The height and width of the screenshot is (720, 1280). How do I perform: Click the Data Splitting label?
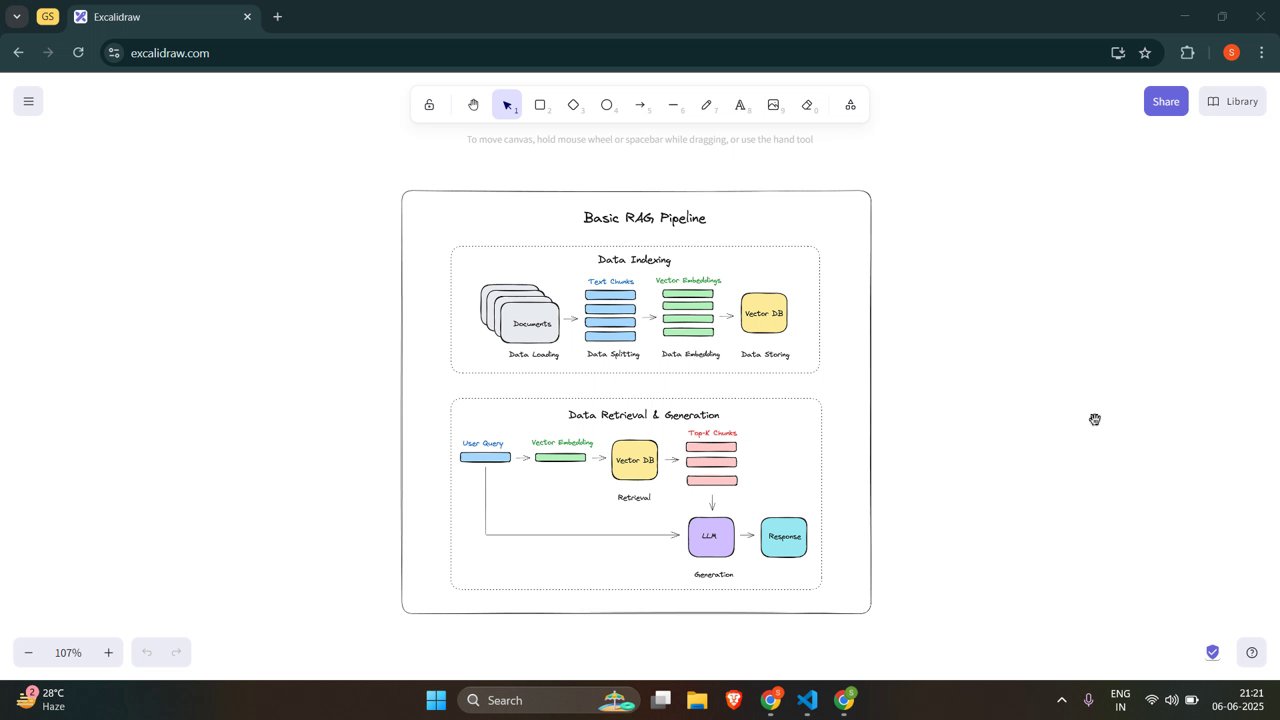point(611,355)
